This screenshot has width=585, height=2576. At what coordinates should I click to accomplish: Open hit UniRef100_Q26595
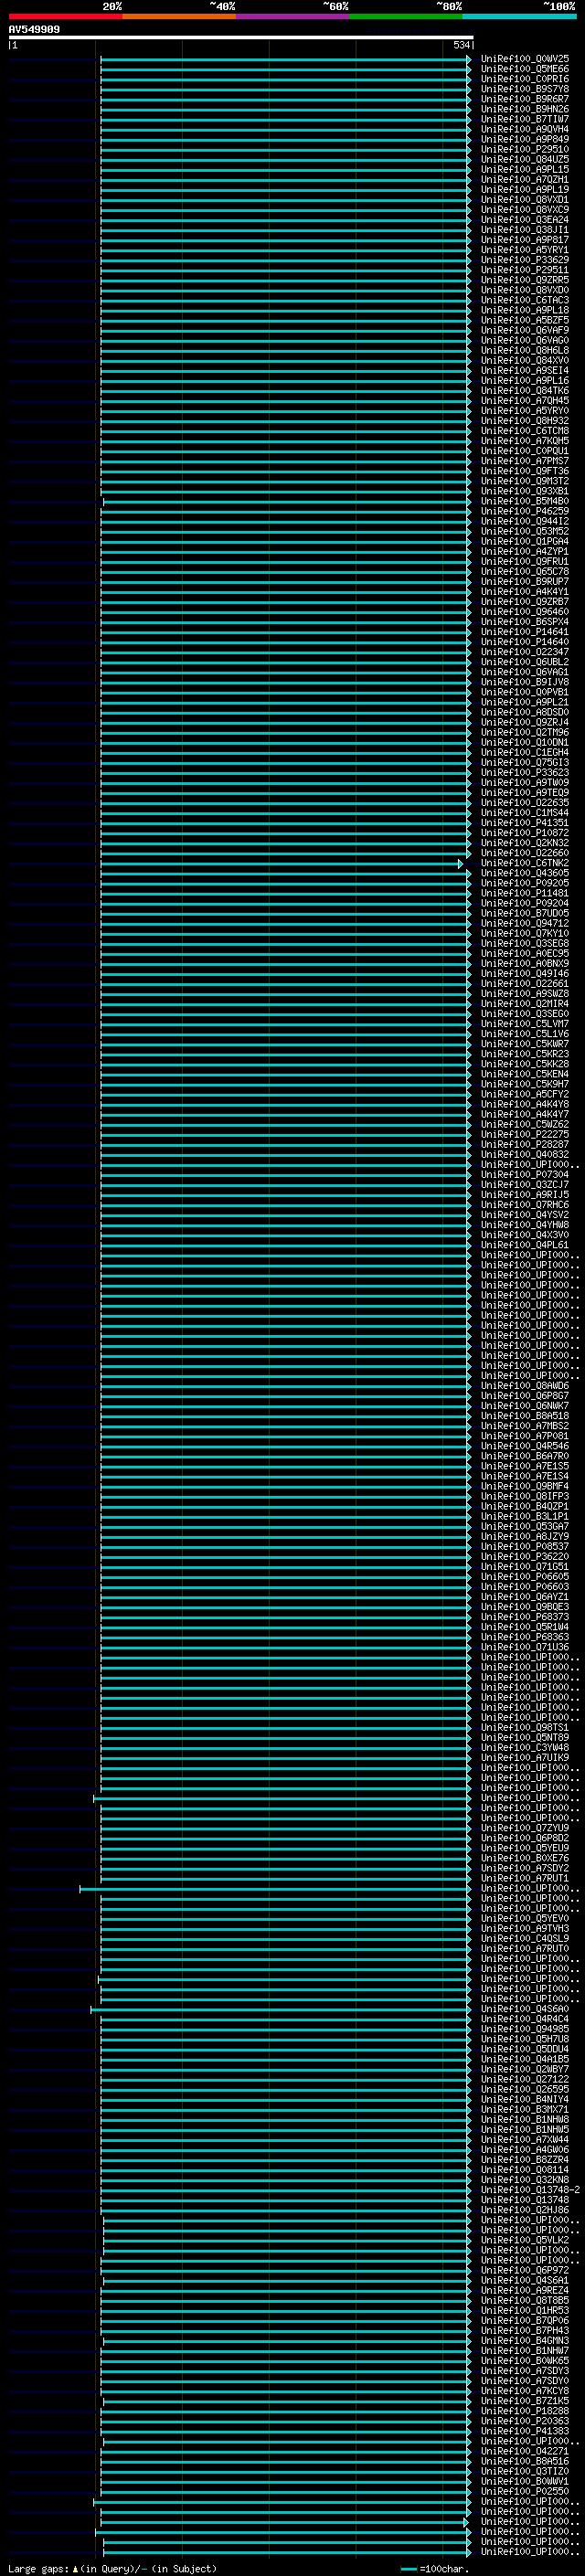pyautogui.click(x=525, y=2089)
